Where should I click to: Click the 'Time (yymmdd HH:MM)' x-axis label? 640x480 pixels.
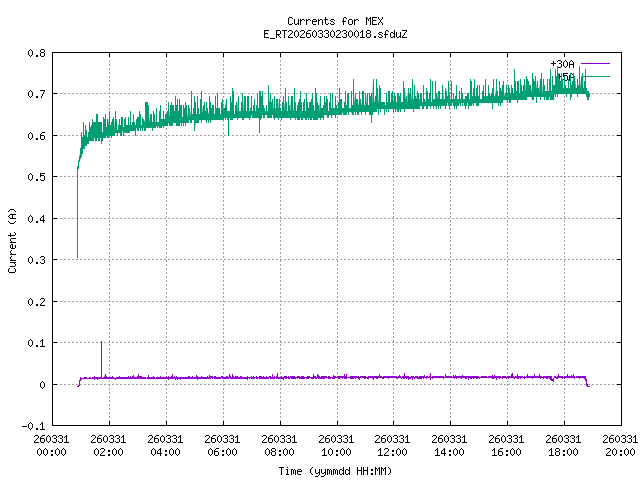335,471
